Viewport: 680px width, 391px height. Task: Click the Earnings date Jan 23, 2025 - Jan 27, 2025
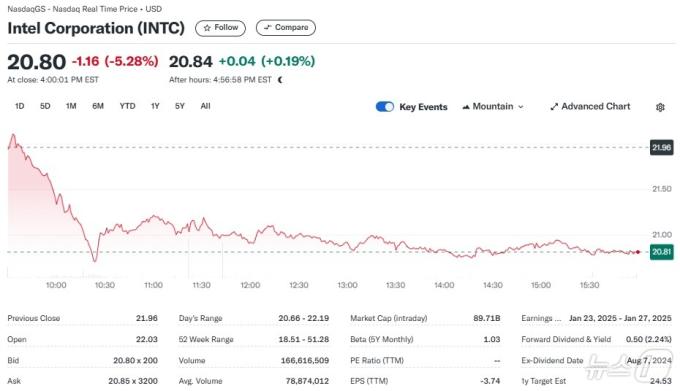tap(620, 318)
